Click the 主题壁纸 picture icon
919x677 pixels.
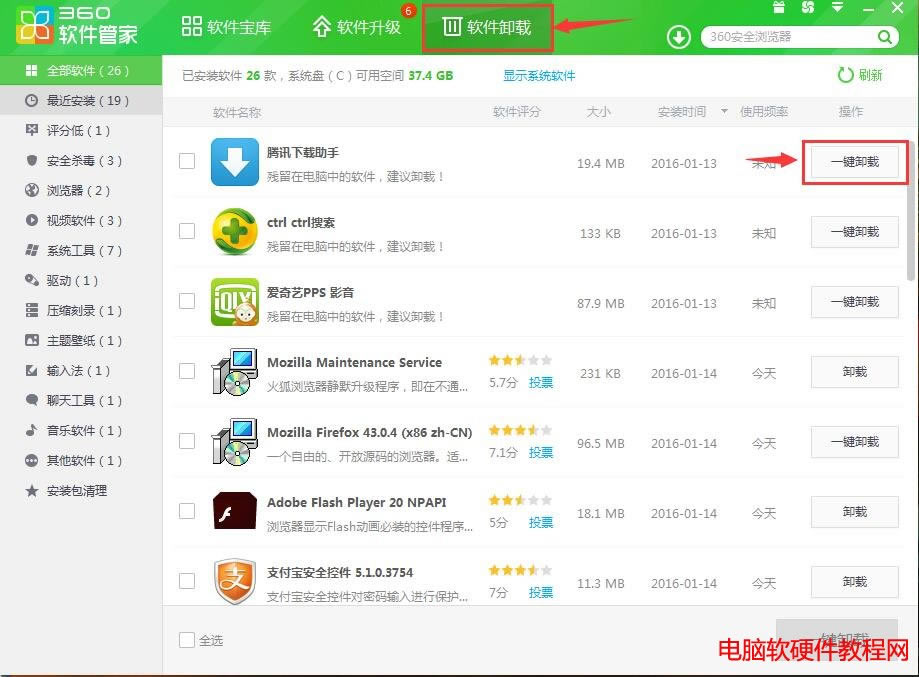32,340
